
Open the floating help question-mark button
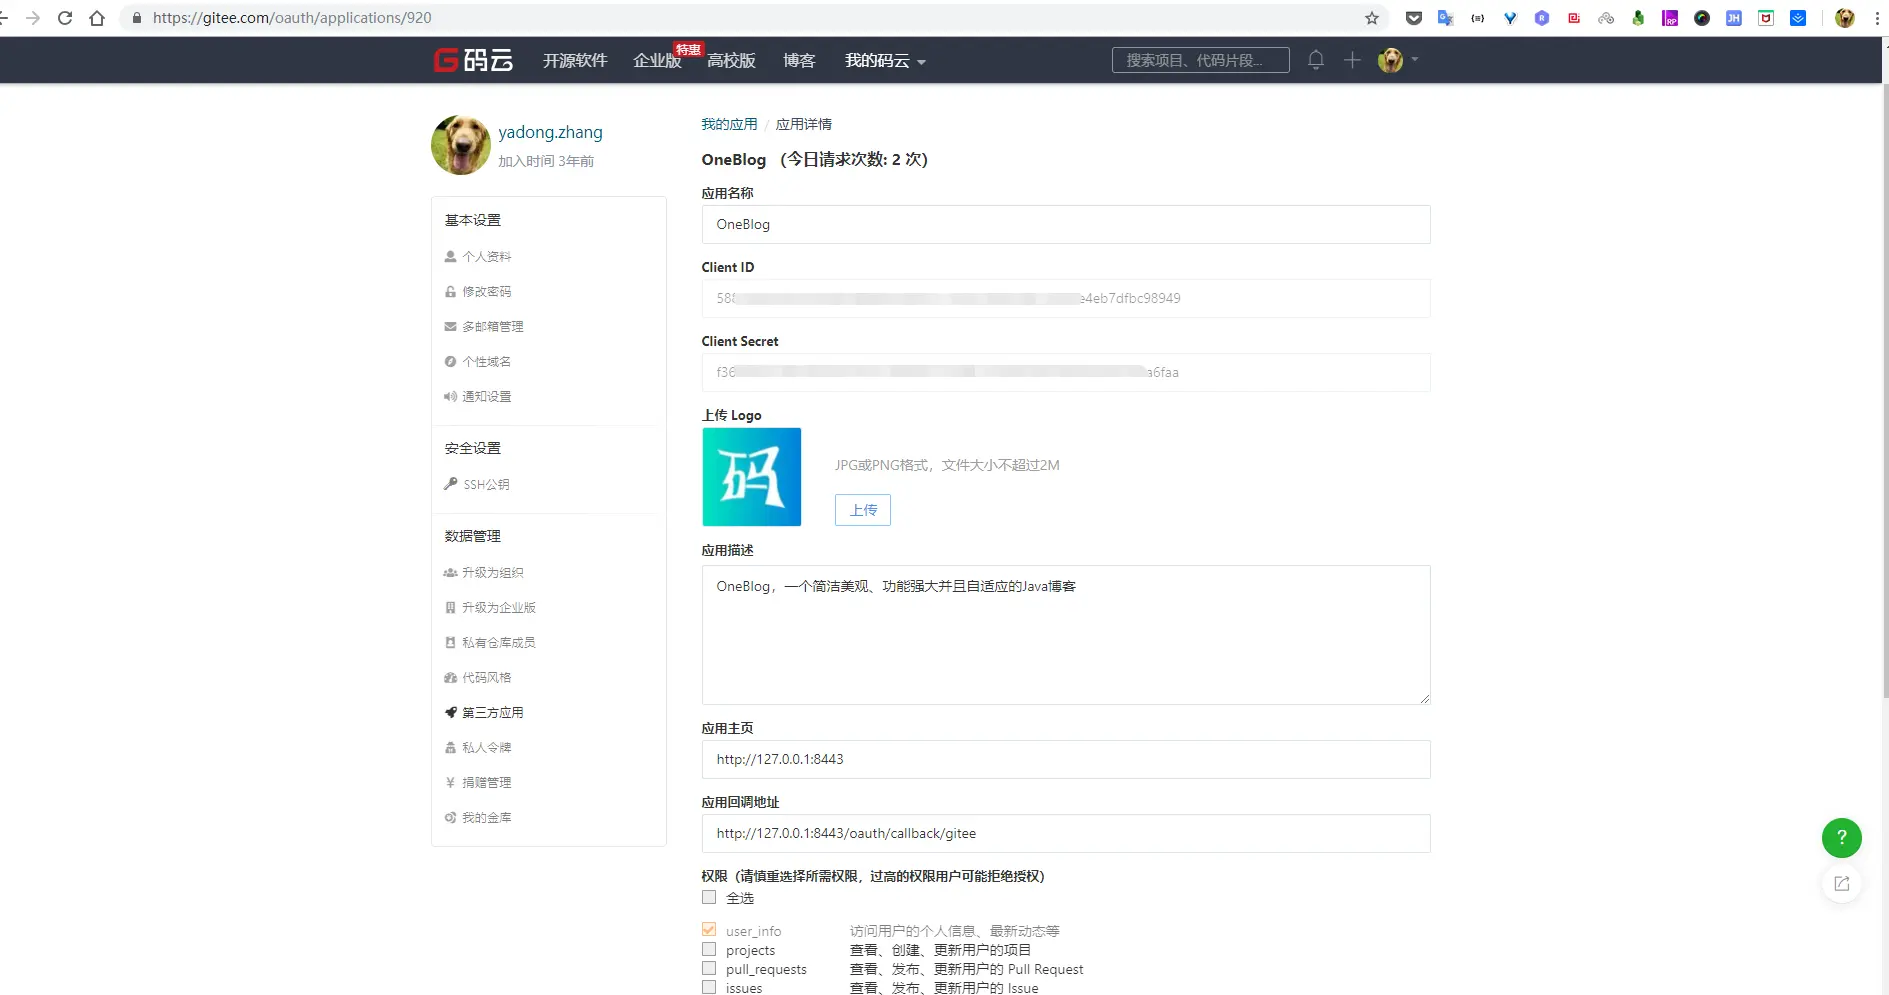[1841, 838]
